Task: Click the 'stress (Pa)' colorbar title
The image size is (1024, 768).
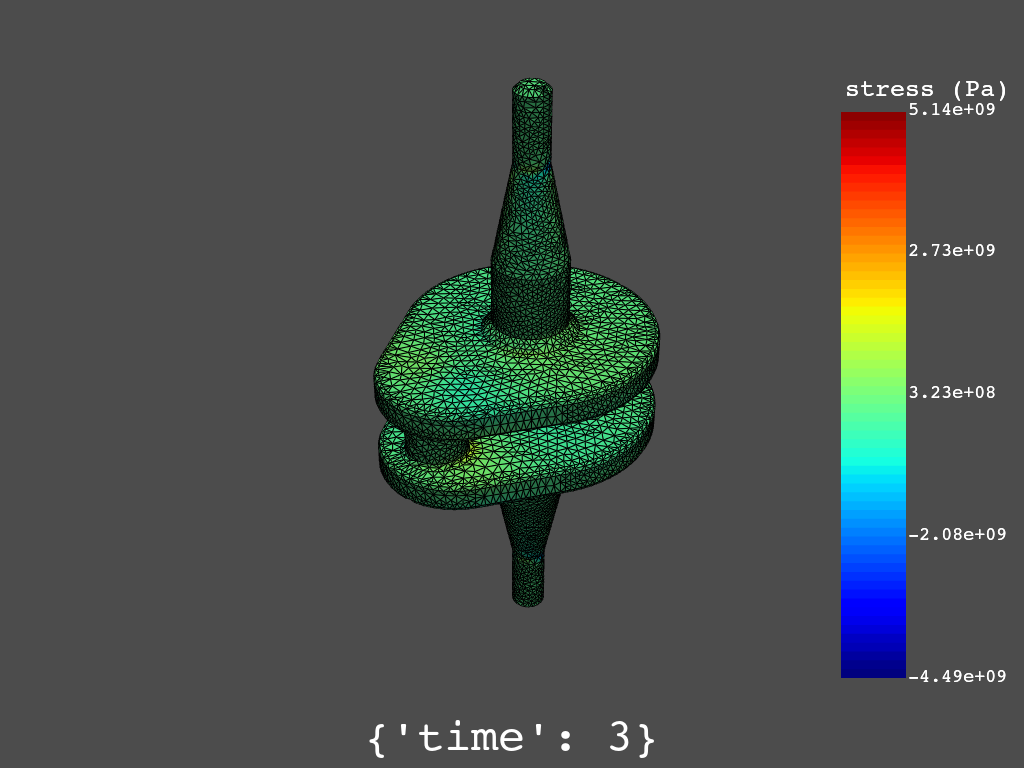Action: coord(925,89)
